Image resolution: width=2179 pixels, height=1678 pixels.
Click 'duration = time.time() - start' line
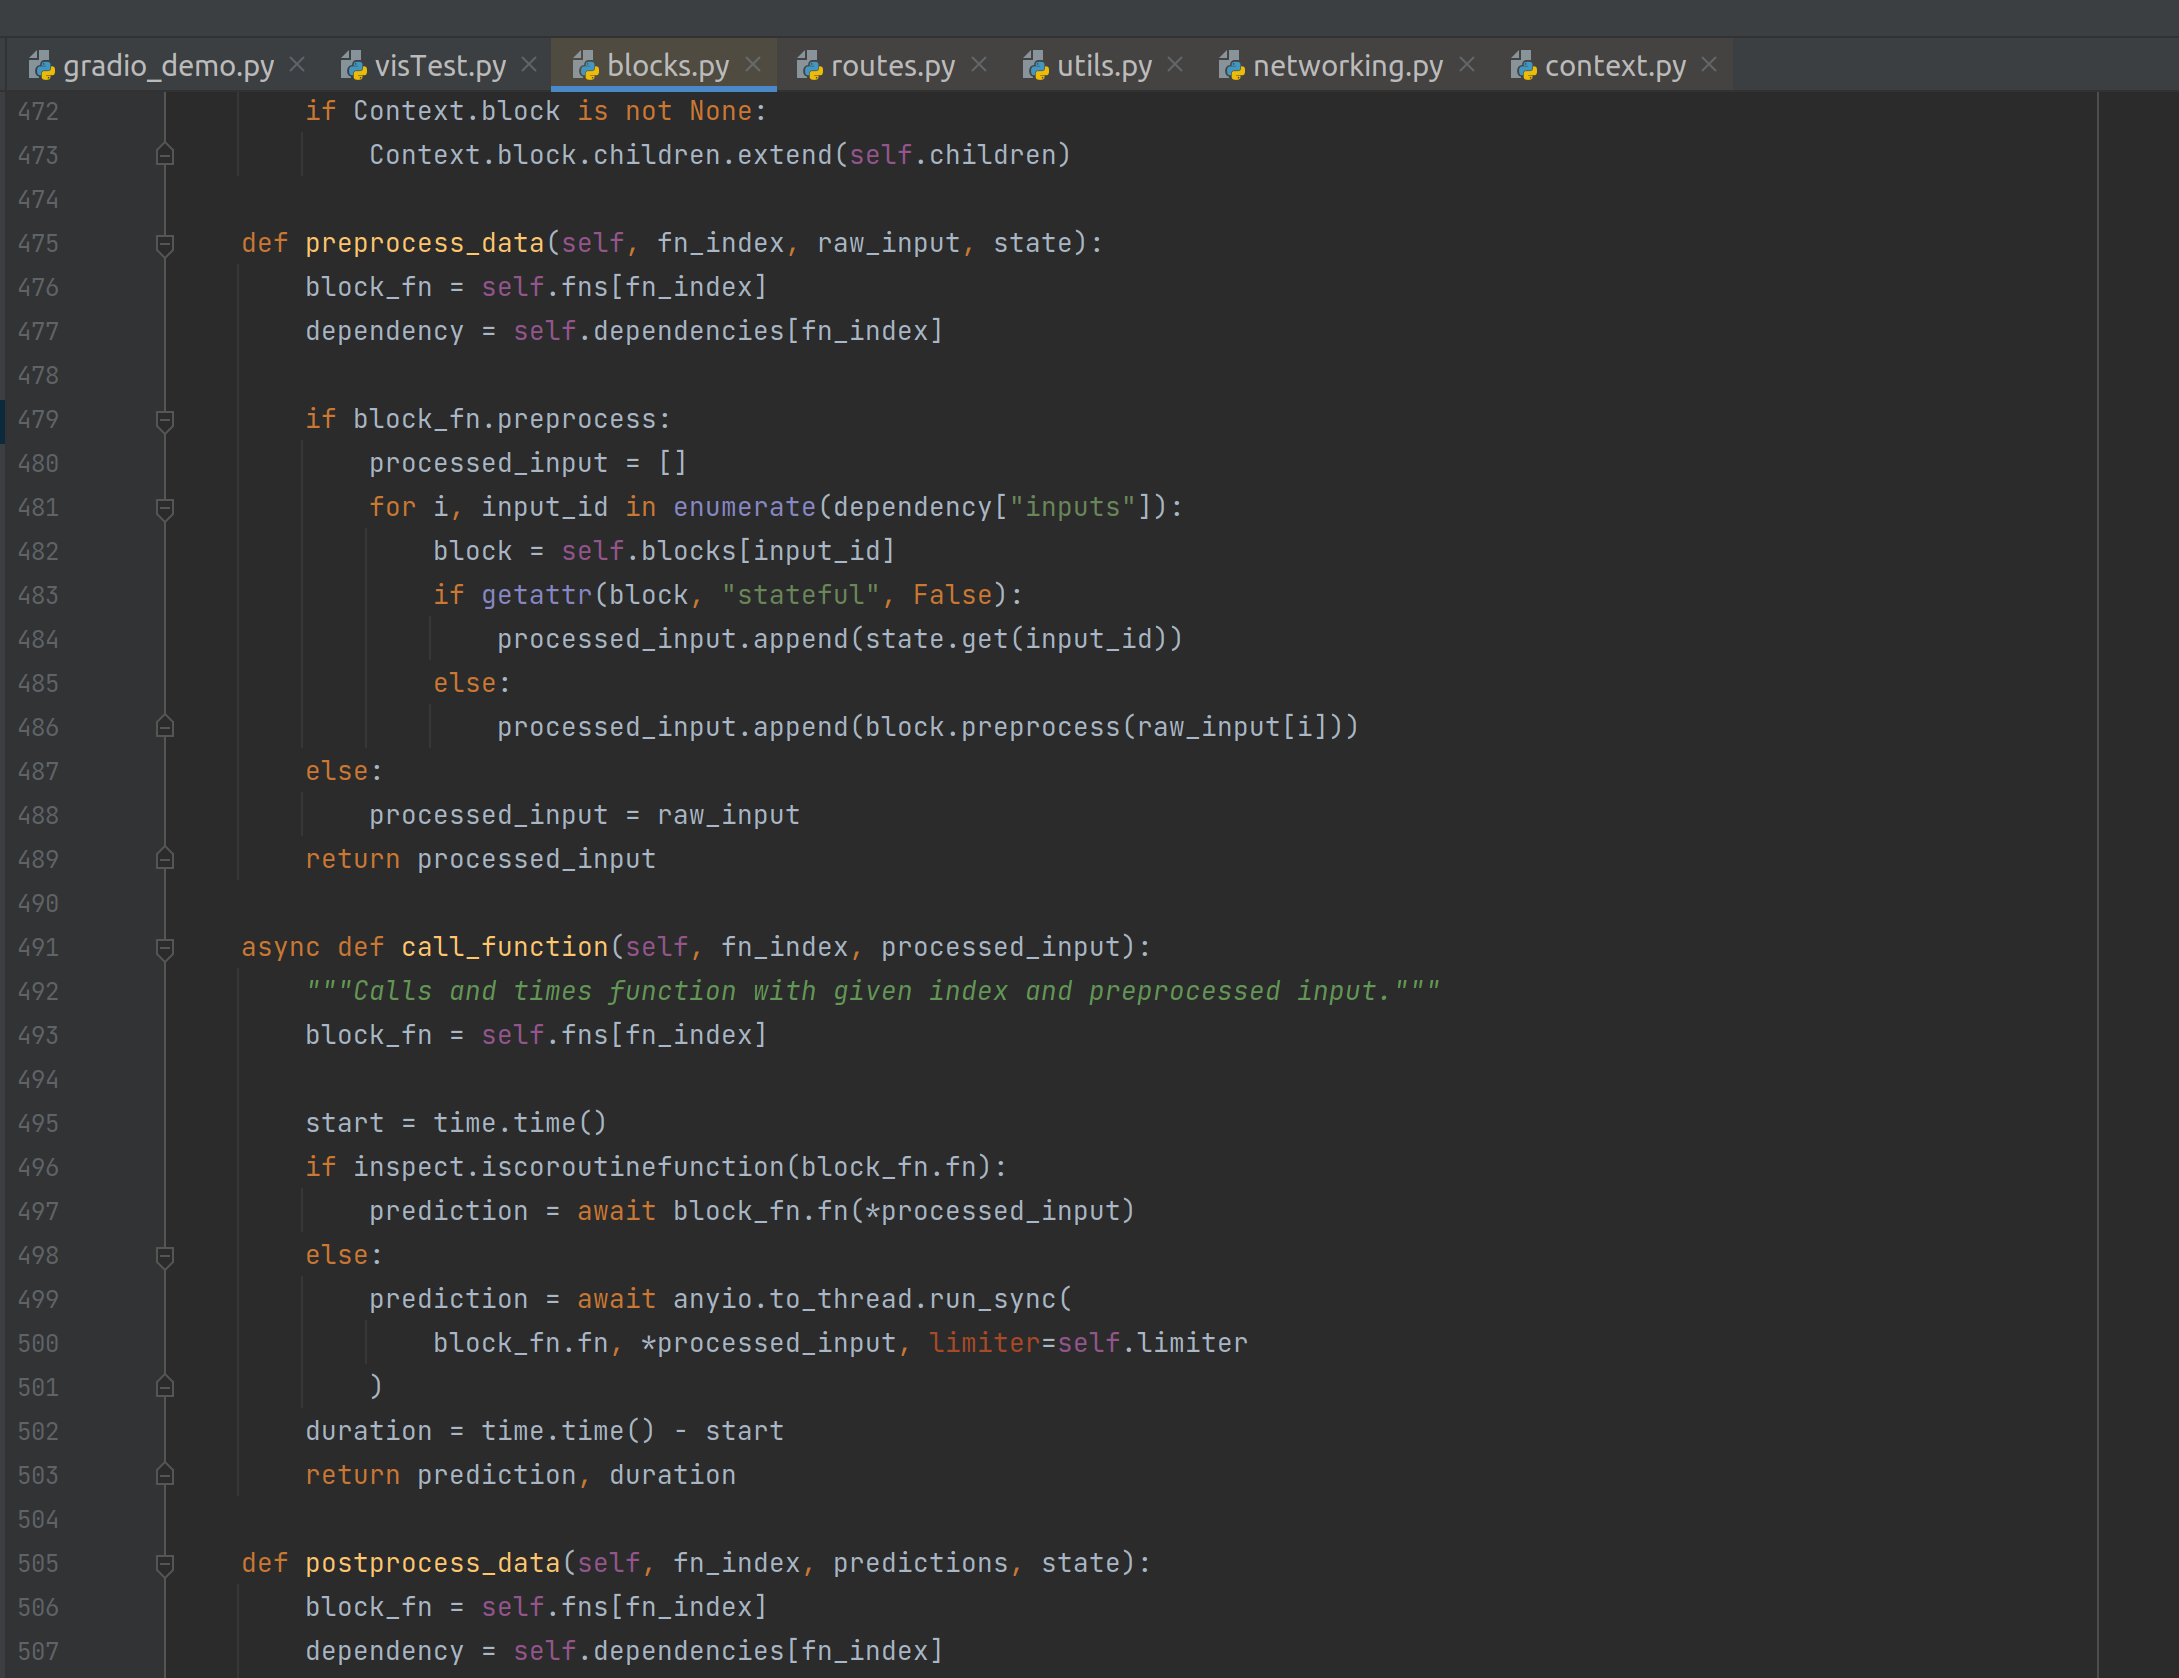point(544,1432)
